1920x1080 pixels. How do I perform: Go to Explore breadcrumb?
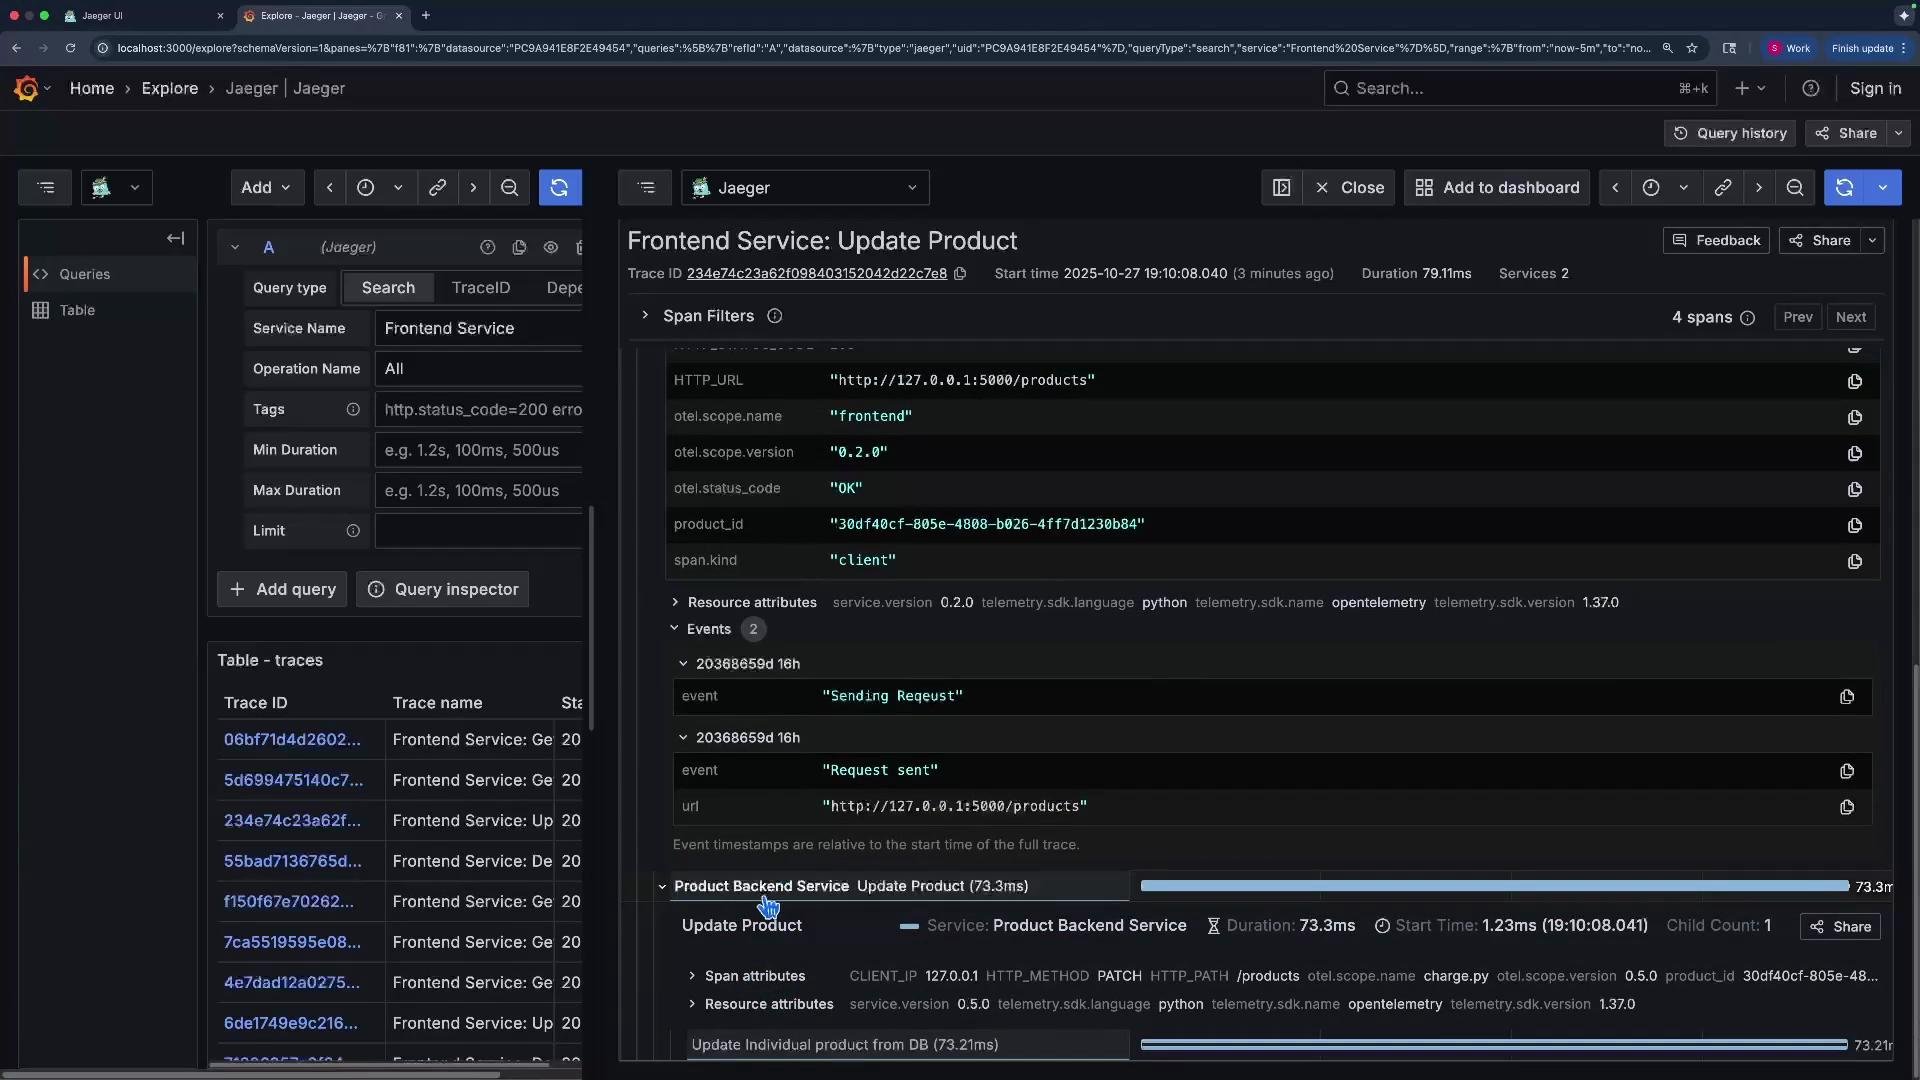[x=170, y=89]
